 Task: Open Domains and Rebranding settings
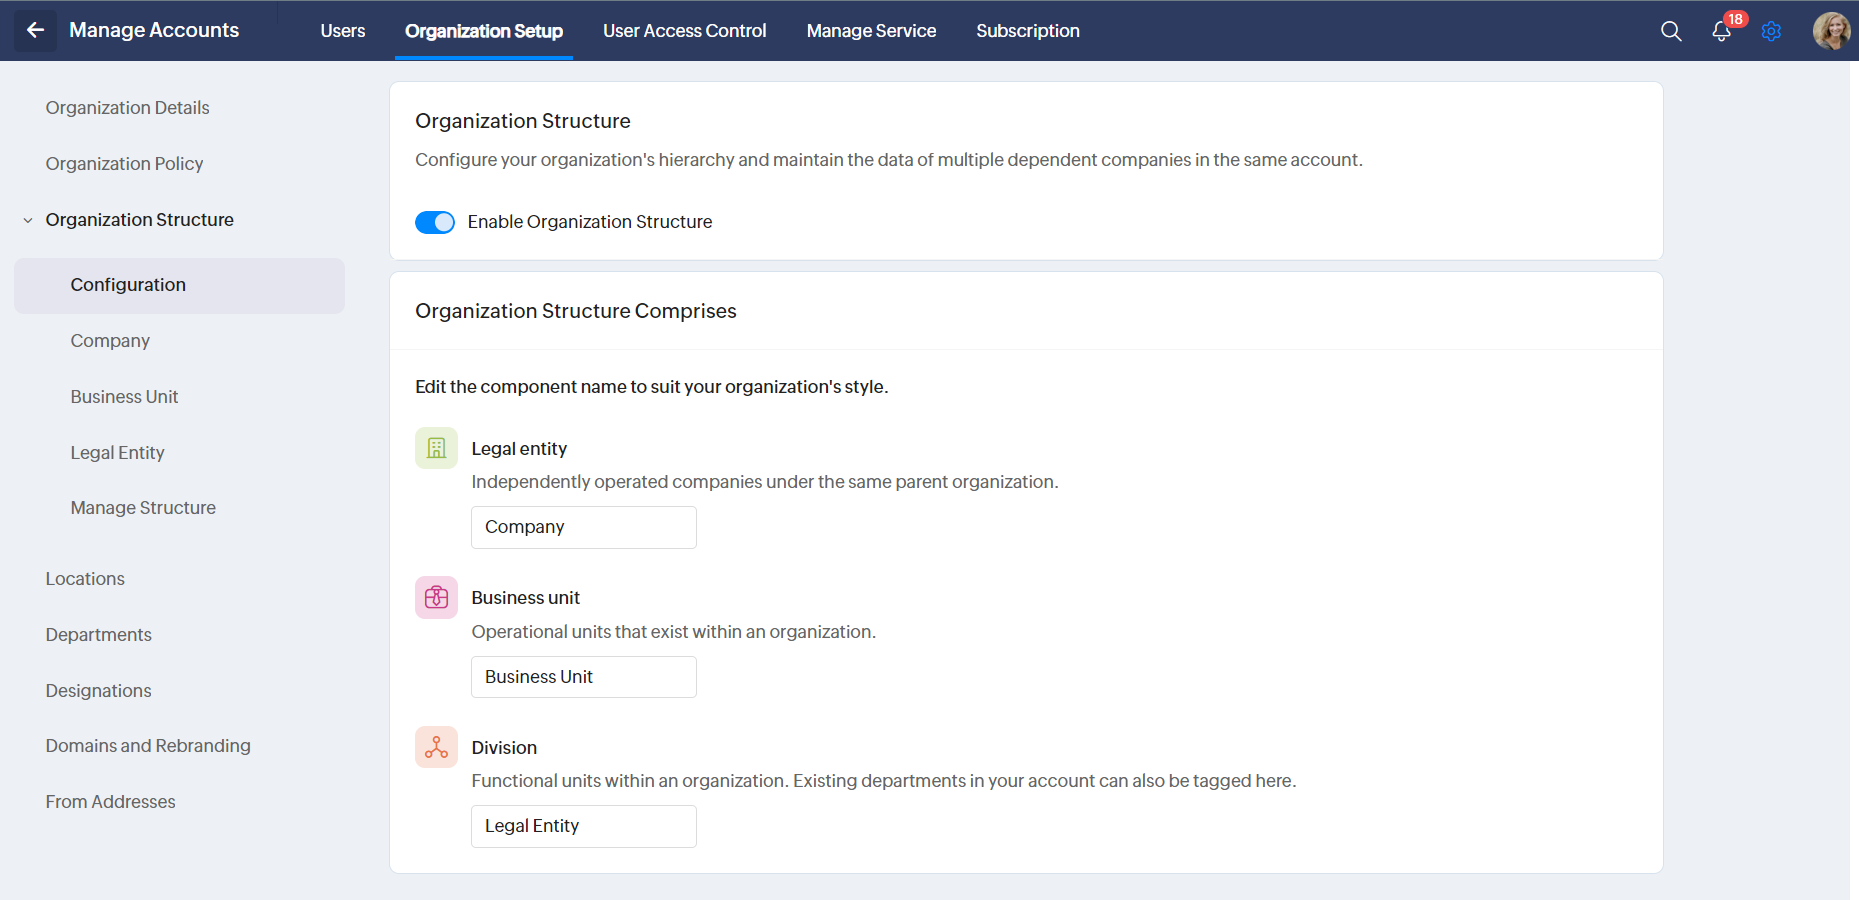point(148,746)
